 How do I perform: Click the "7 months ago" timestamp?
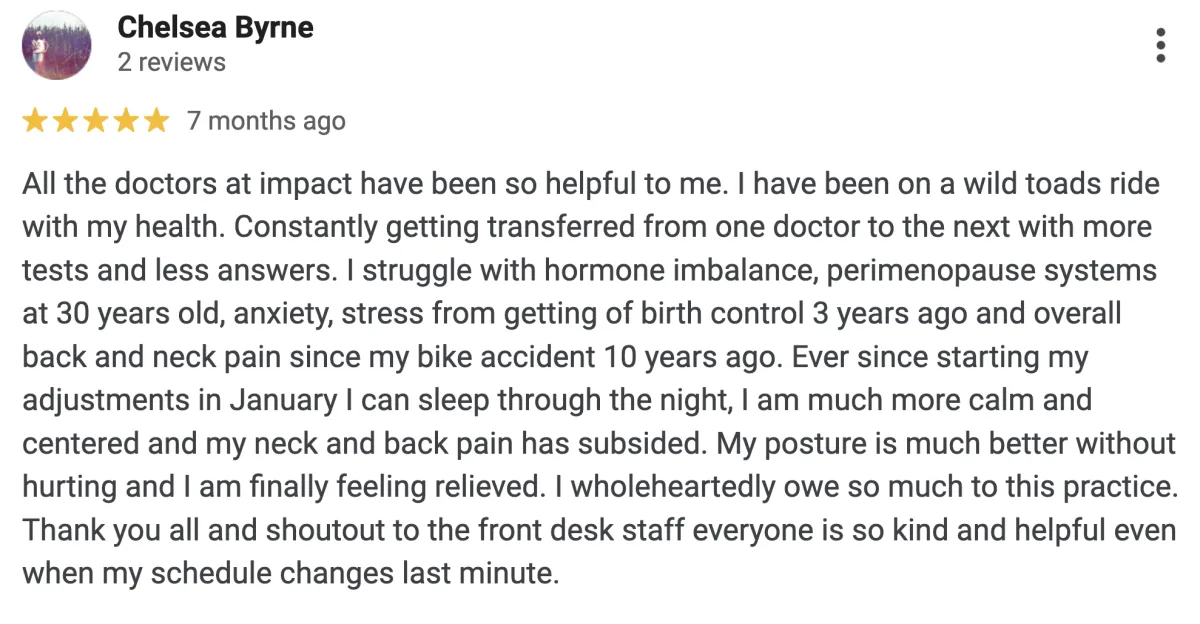click(266, 122)
